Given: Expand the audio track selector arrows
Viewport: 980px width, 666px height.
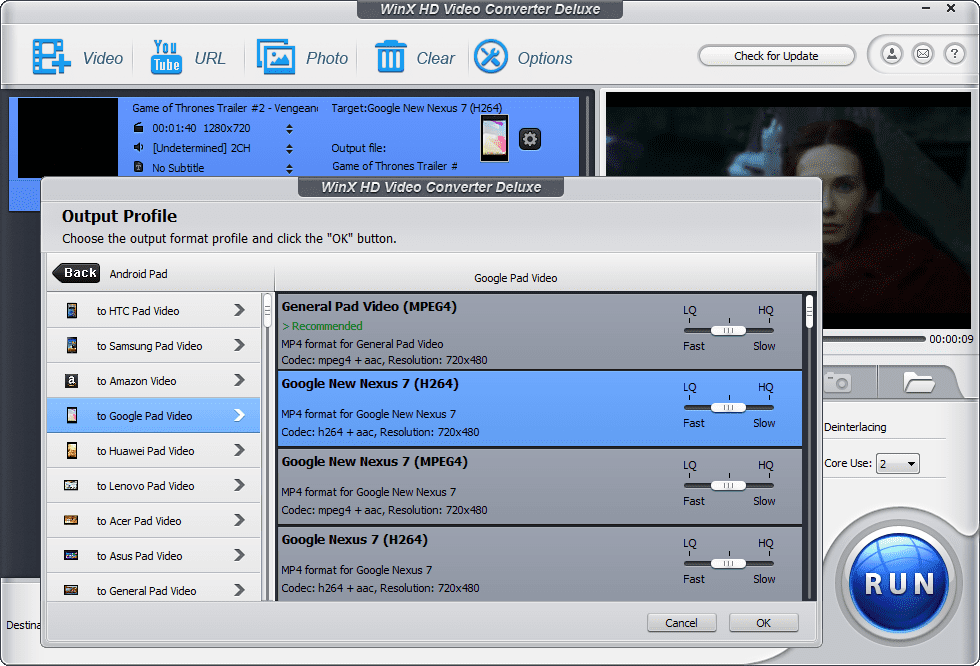Looking at the screenshot, I should click(x=289, y=149).
